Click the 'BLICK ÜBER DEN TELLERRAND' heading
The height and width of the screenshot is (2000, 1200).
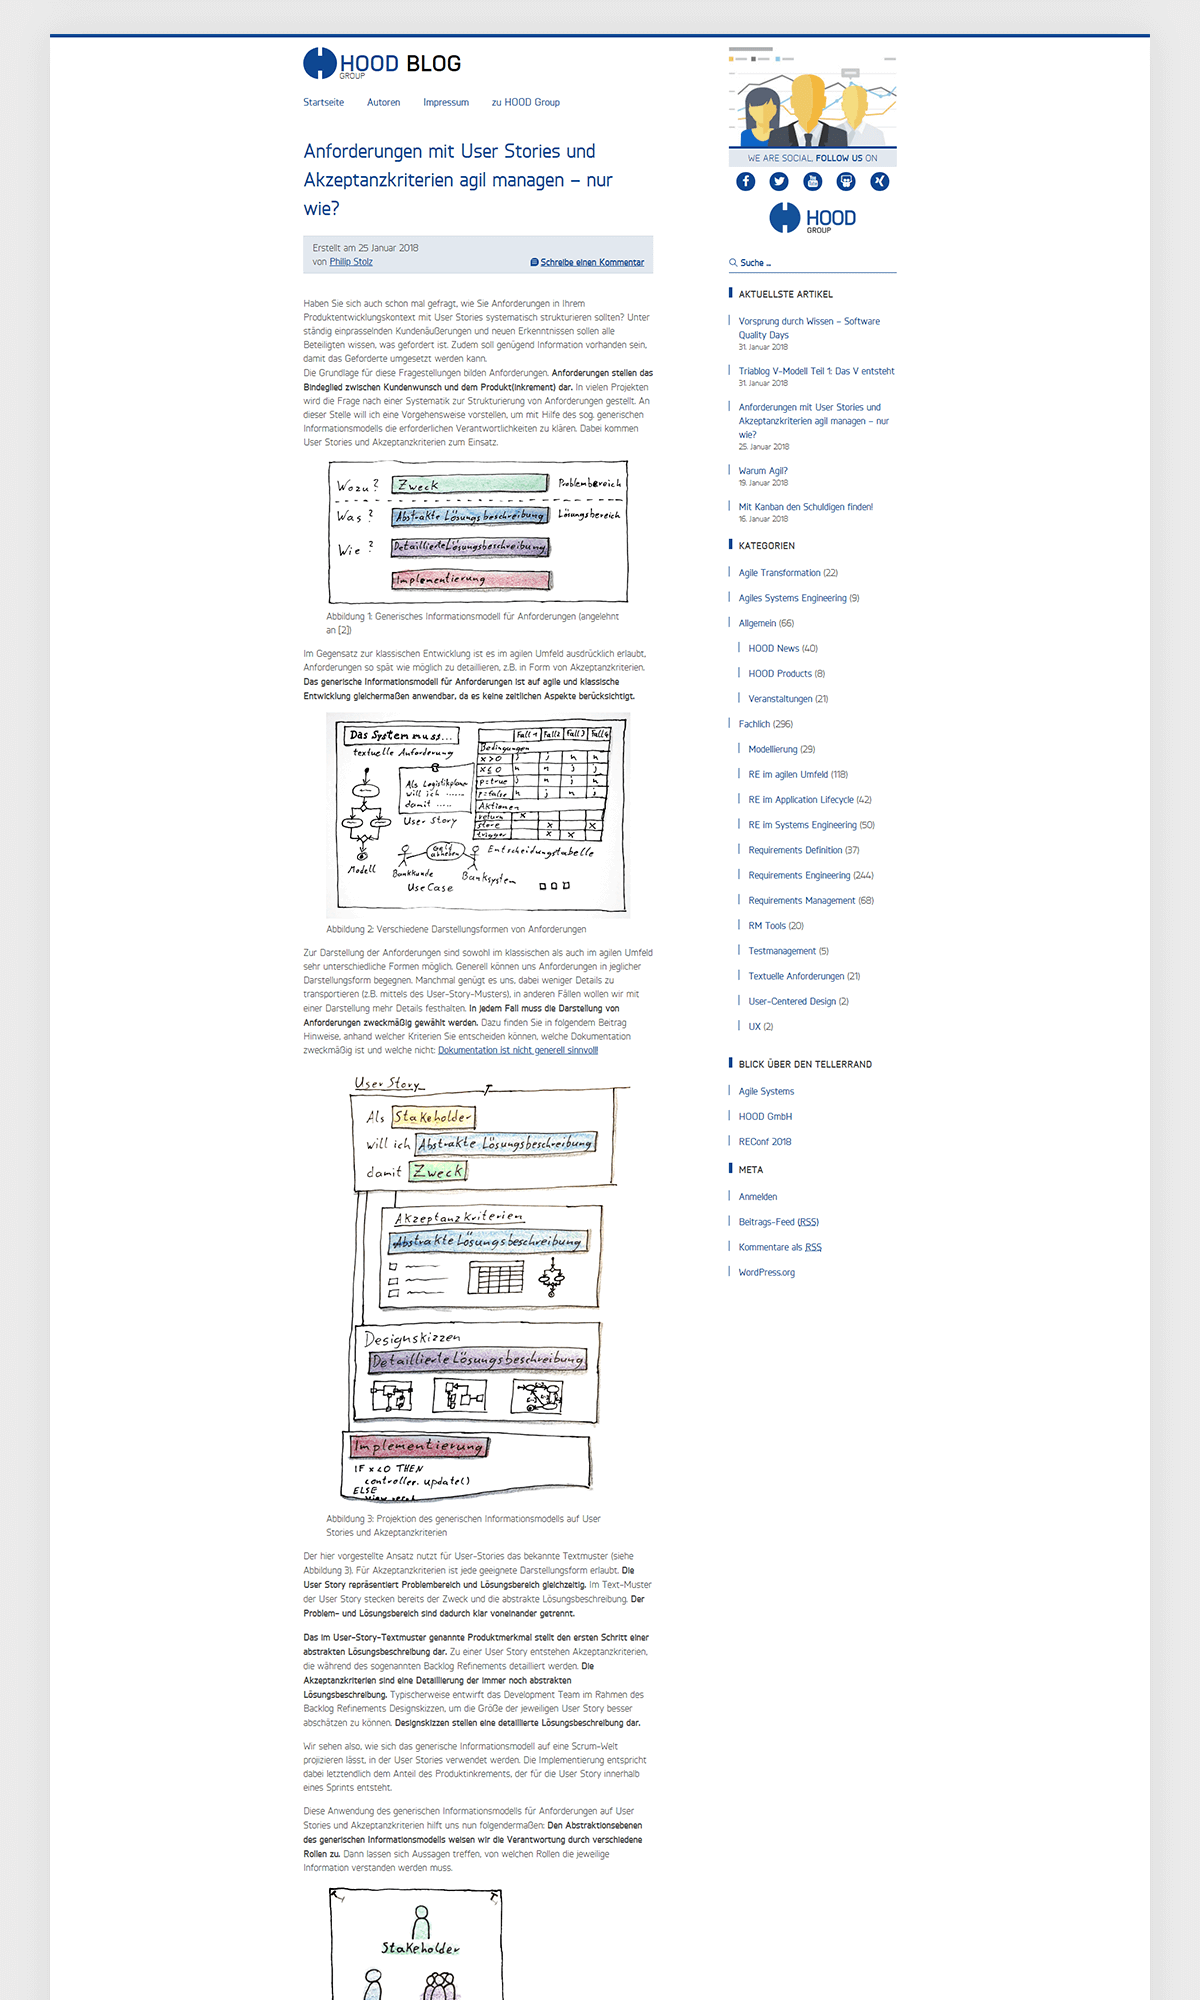(x=805, y=1064)
